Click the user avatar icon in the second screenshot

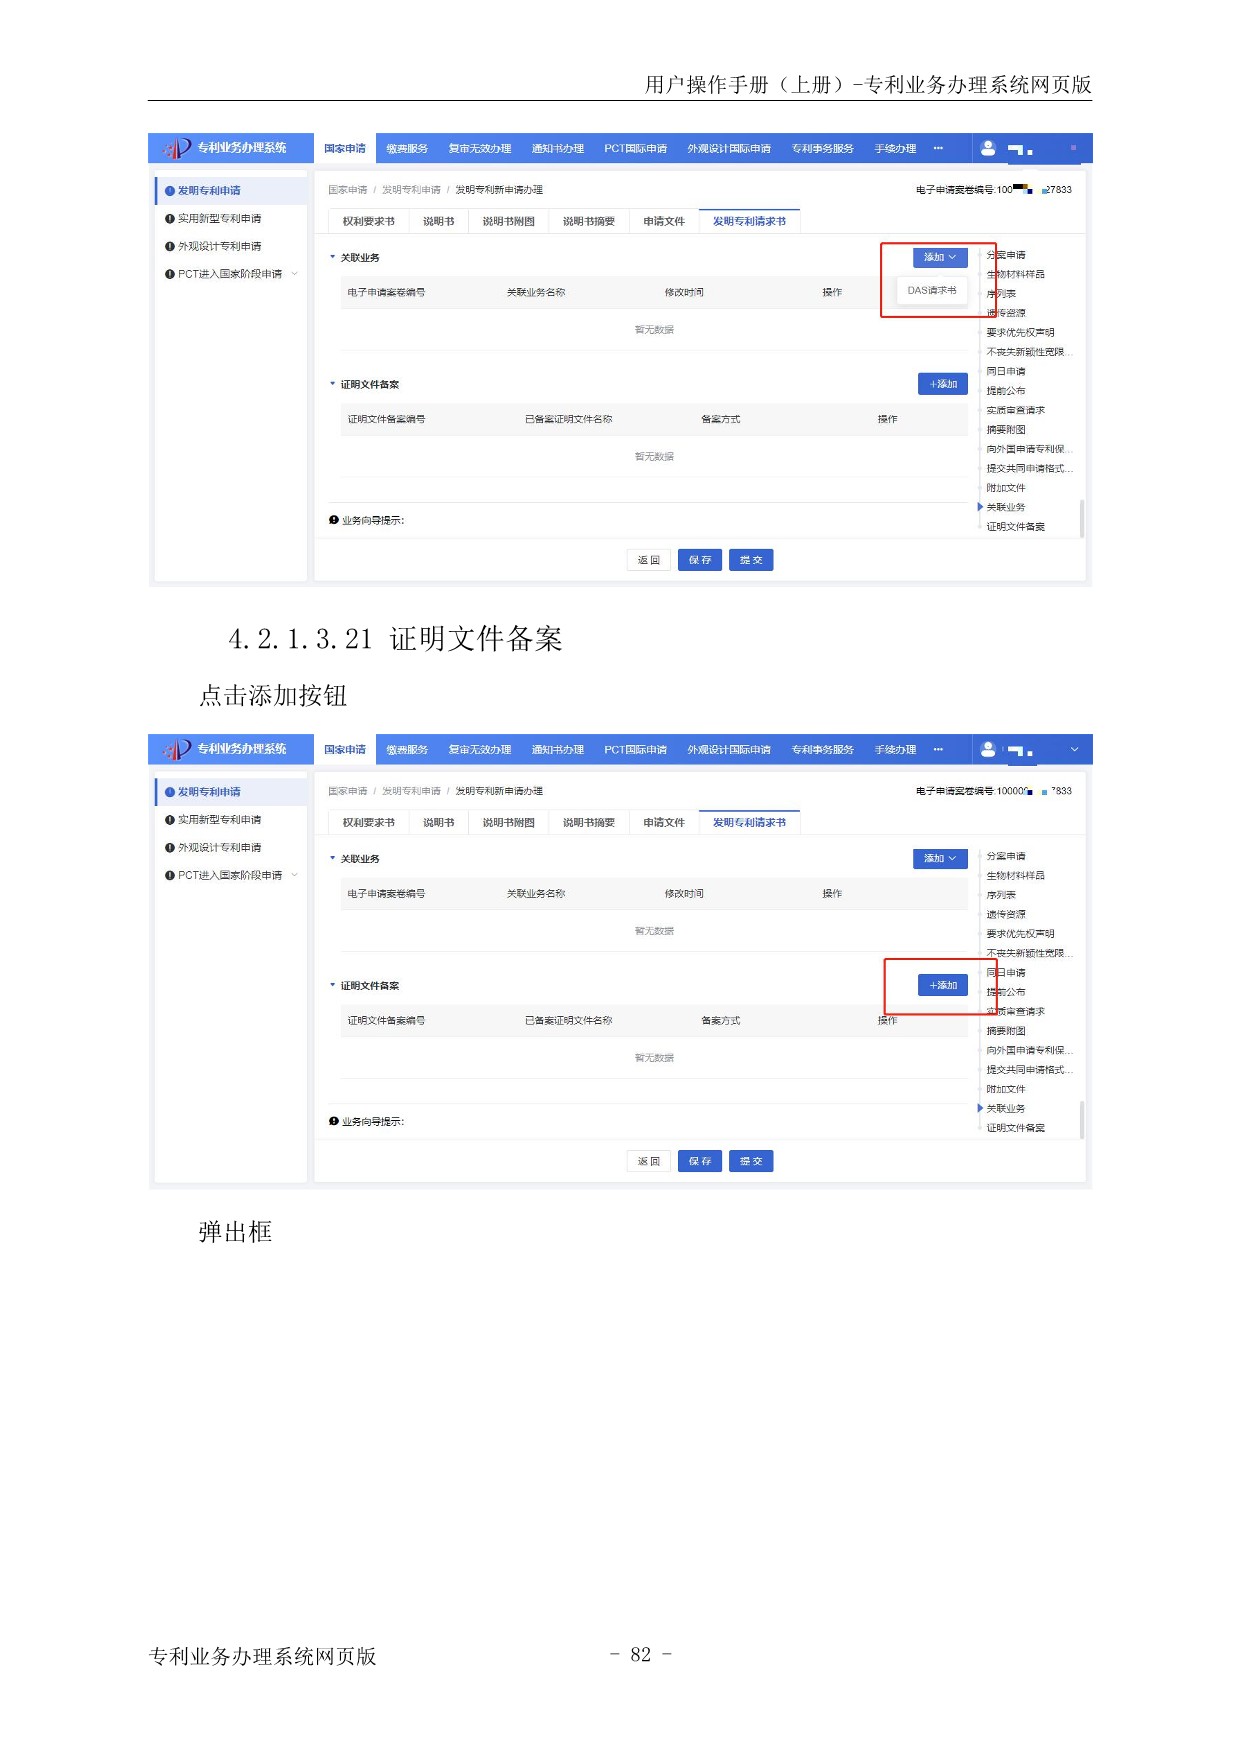tap(988, 749)
